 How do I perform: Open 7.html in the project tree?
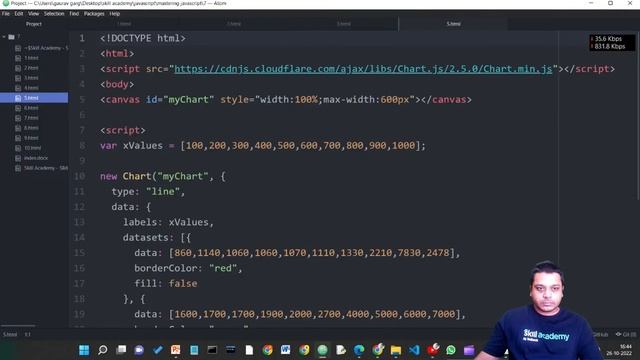(31, 118)
